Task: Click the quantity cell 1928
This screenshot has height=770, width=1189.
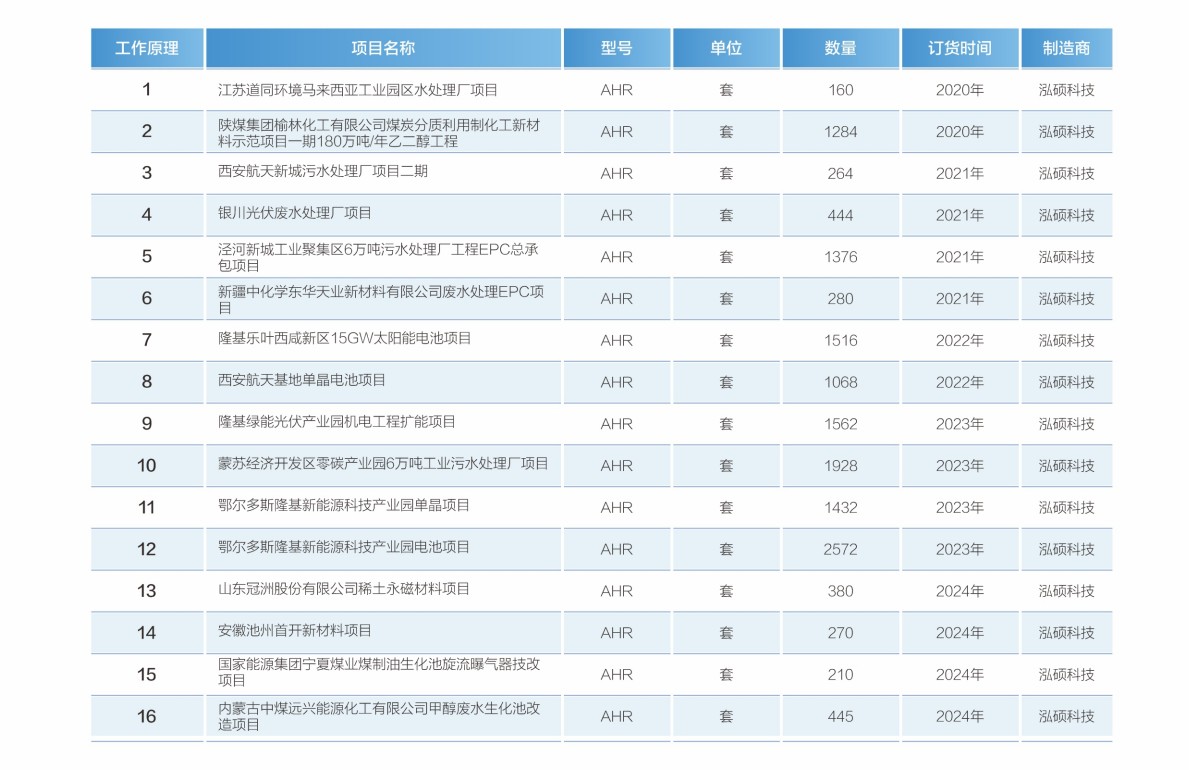Action: tap(840, 466)
